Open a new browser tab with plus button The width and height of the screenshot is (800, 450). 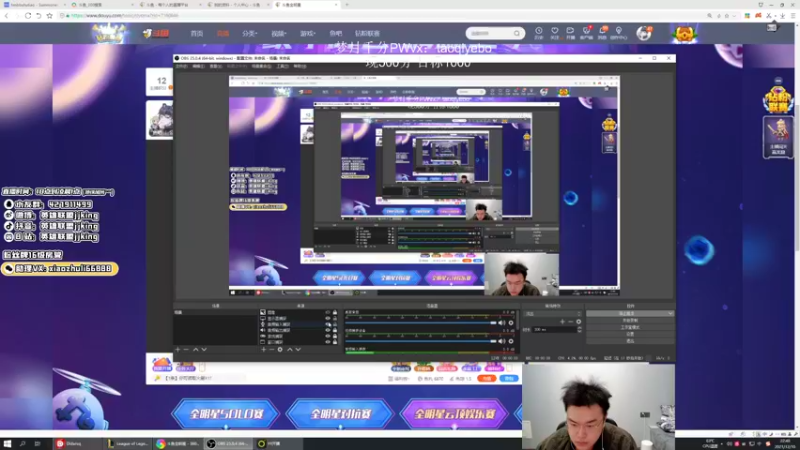click(x=347, y=5)
